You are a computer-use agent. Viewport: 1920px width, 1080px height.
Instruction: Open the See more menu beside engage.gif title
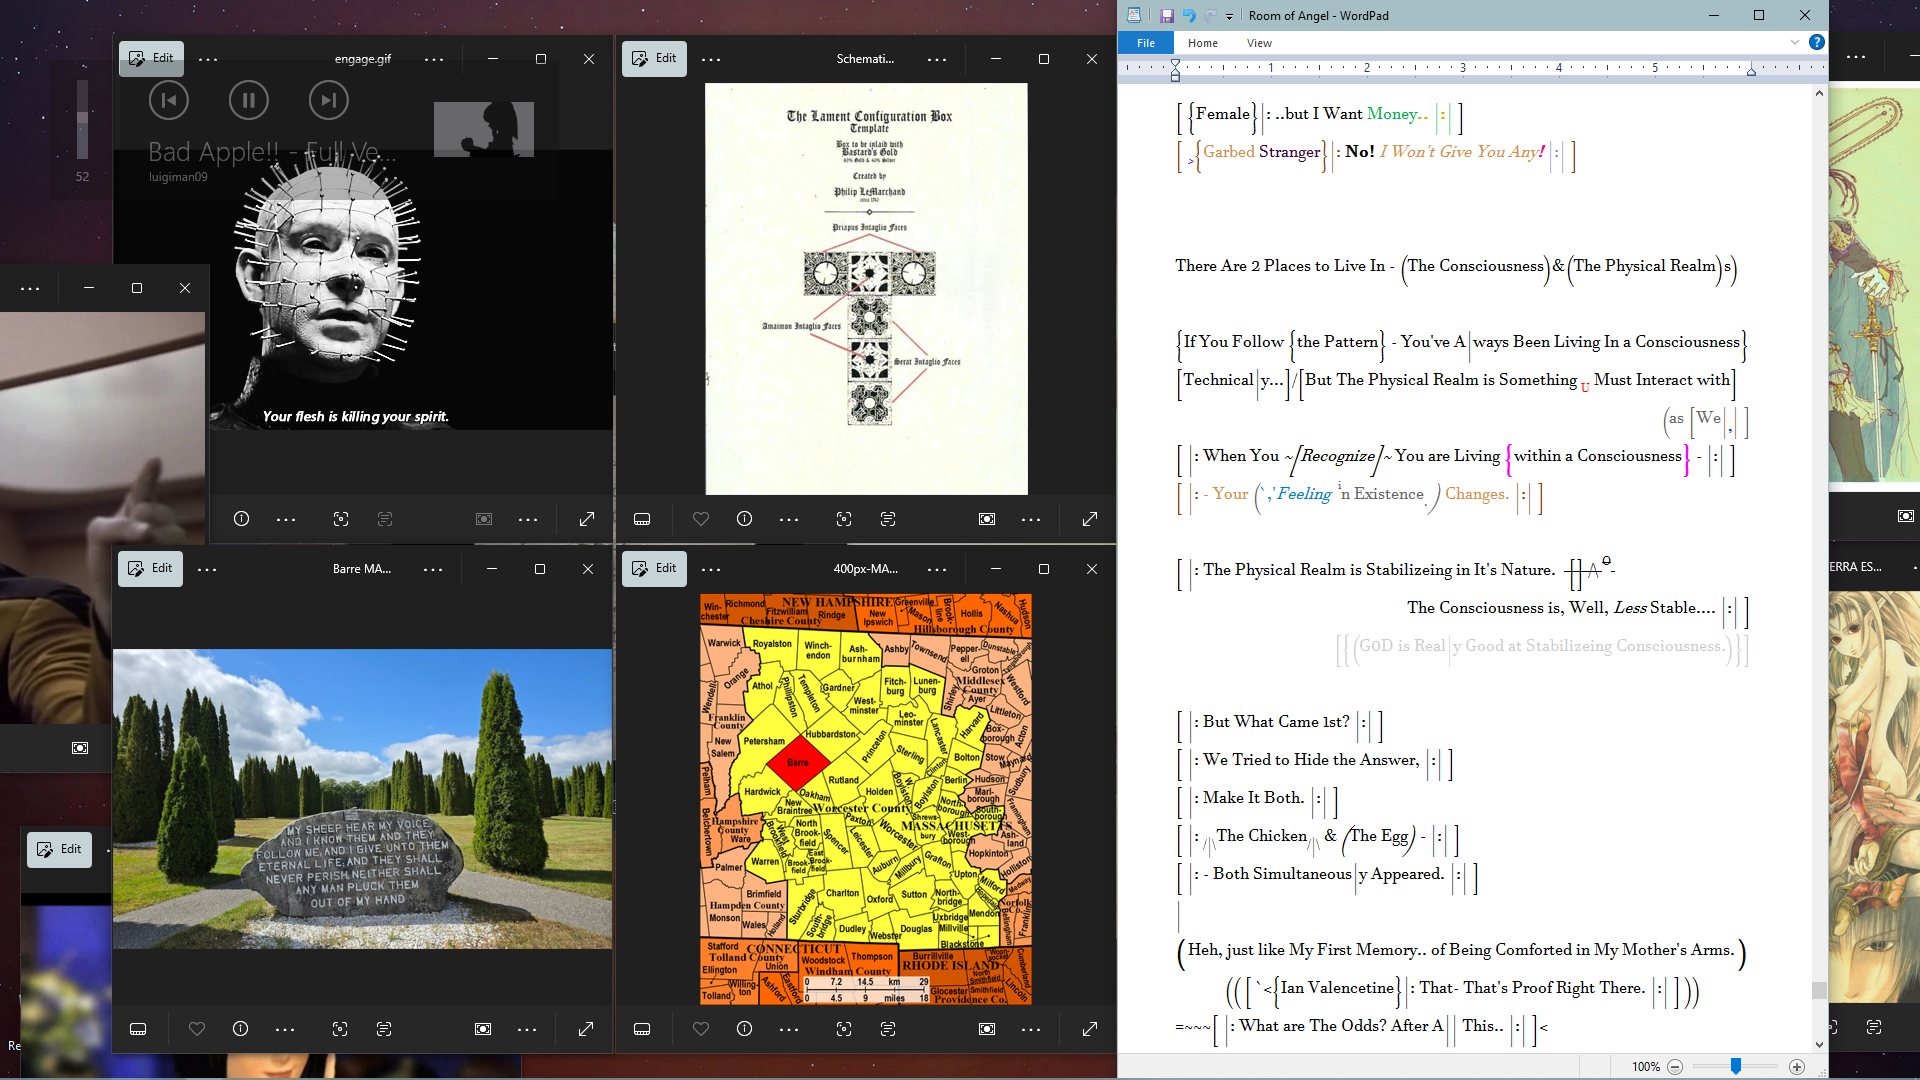pos(433,59)
